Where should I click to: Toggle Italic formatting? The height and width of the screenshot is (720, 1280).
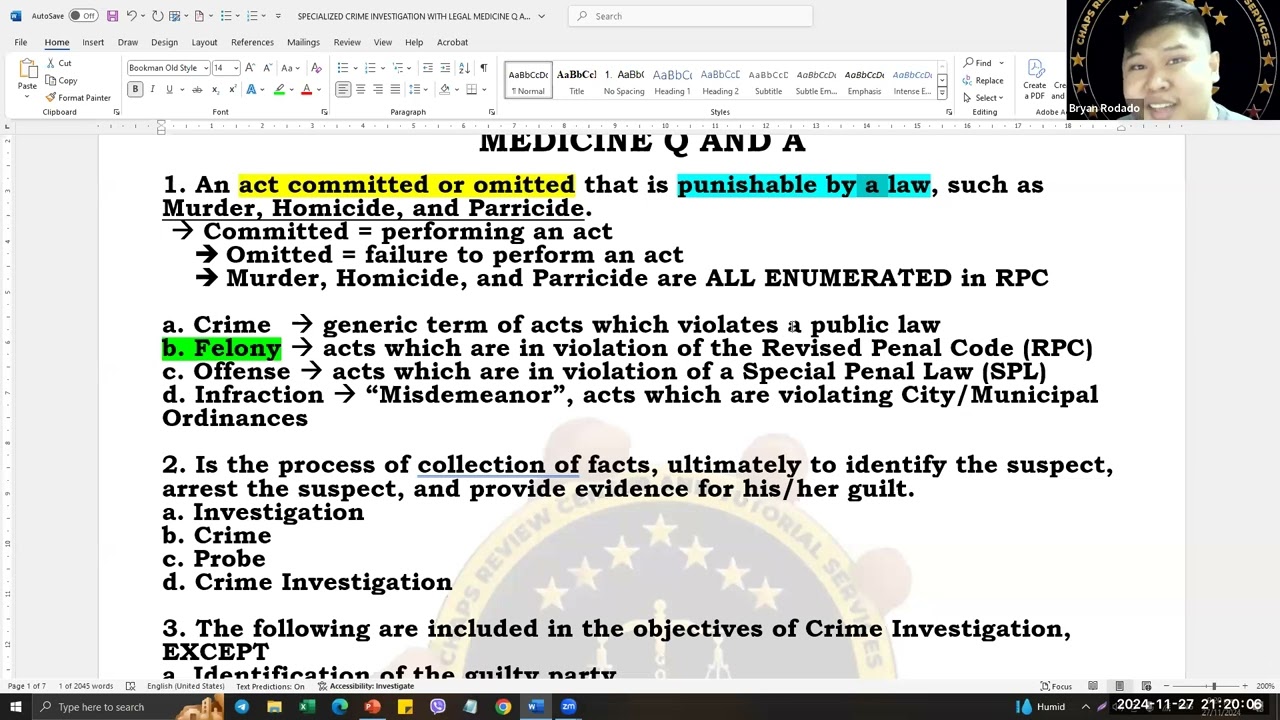pyautogui.click(x=152, y=90)
